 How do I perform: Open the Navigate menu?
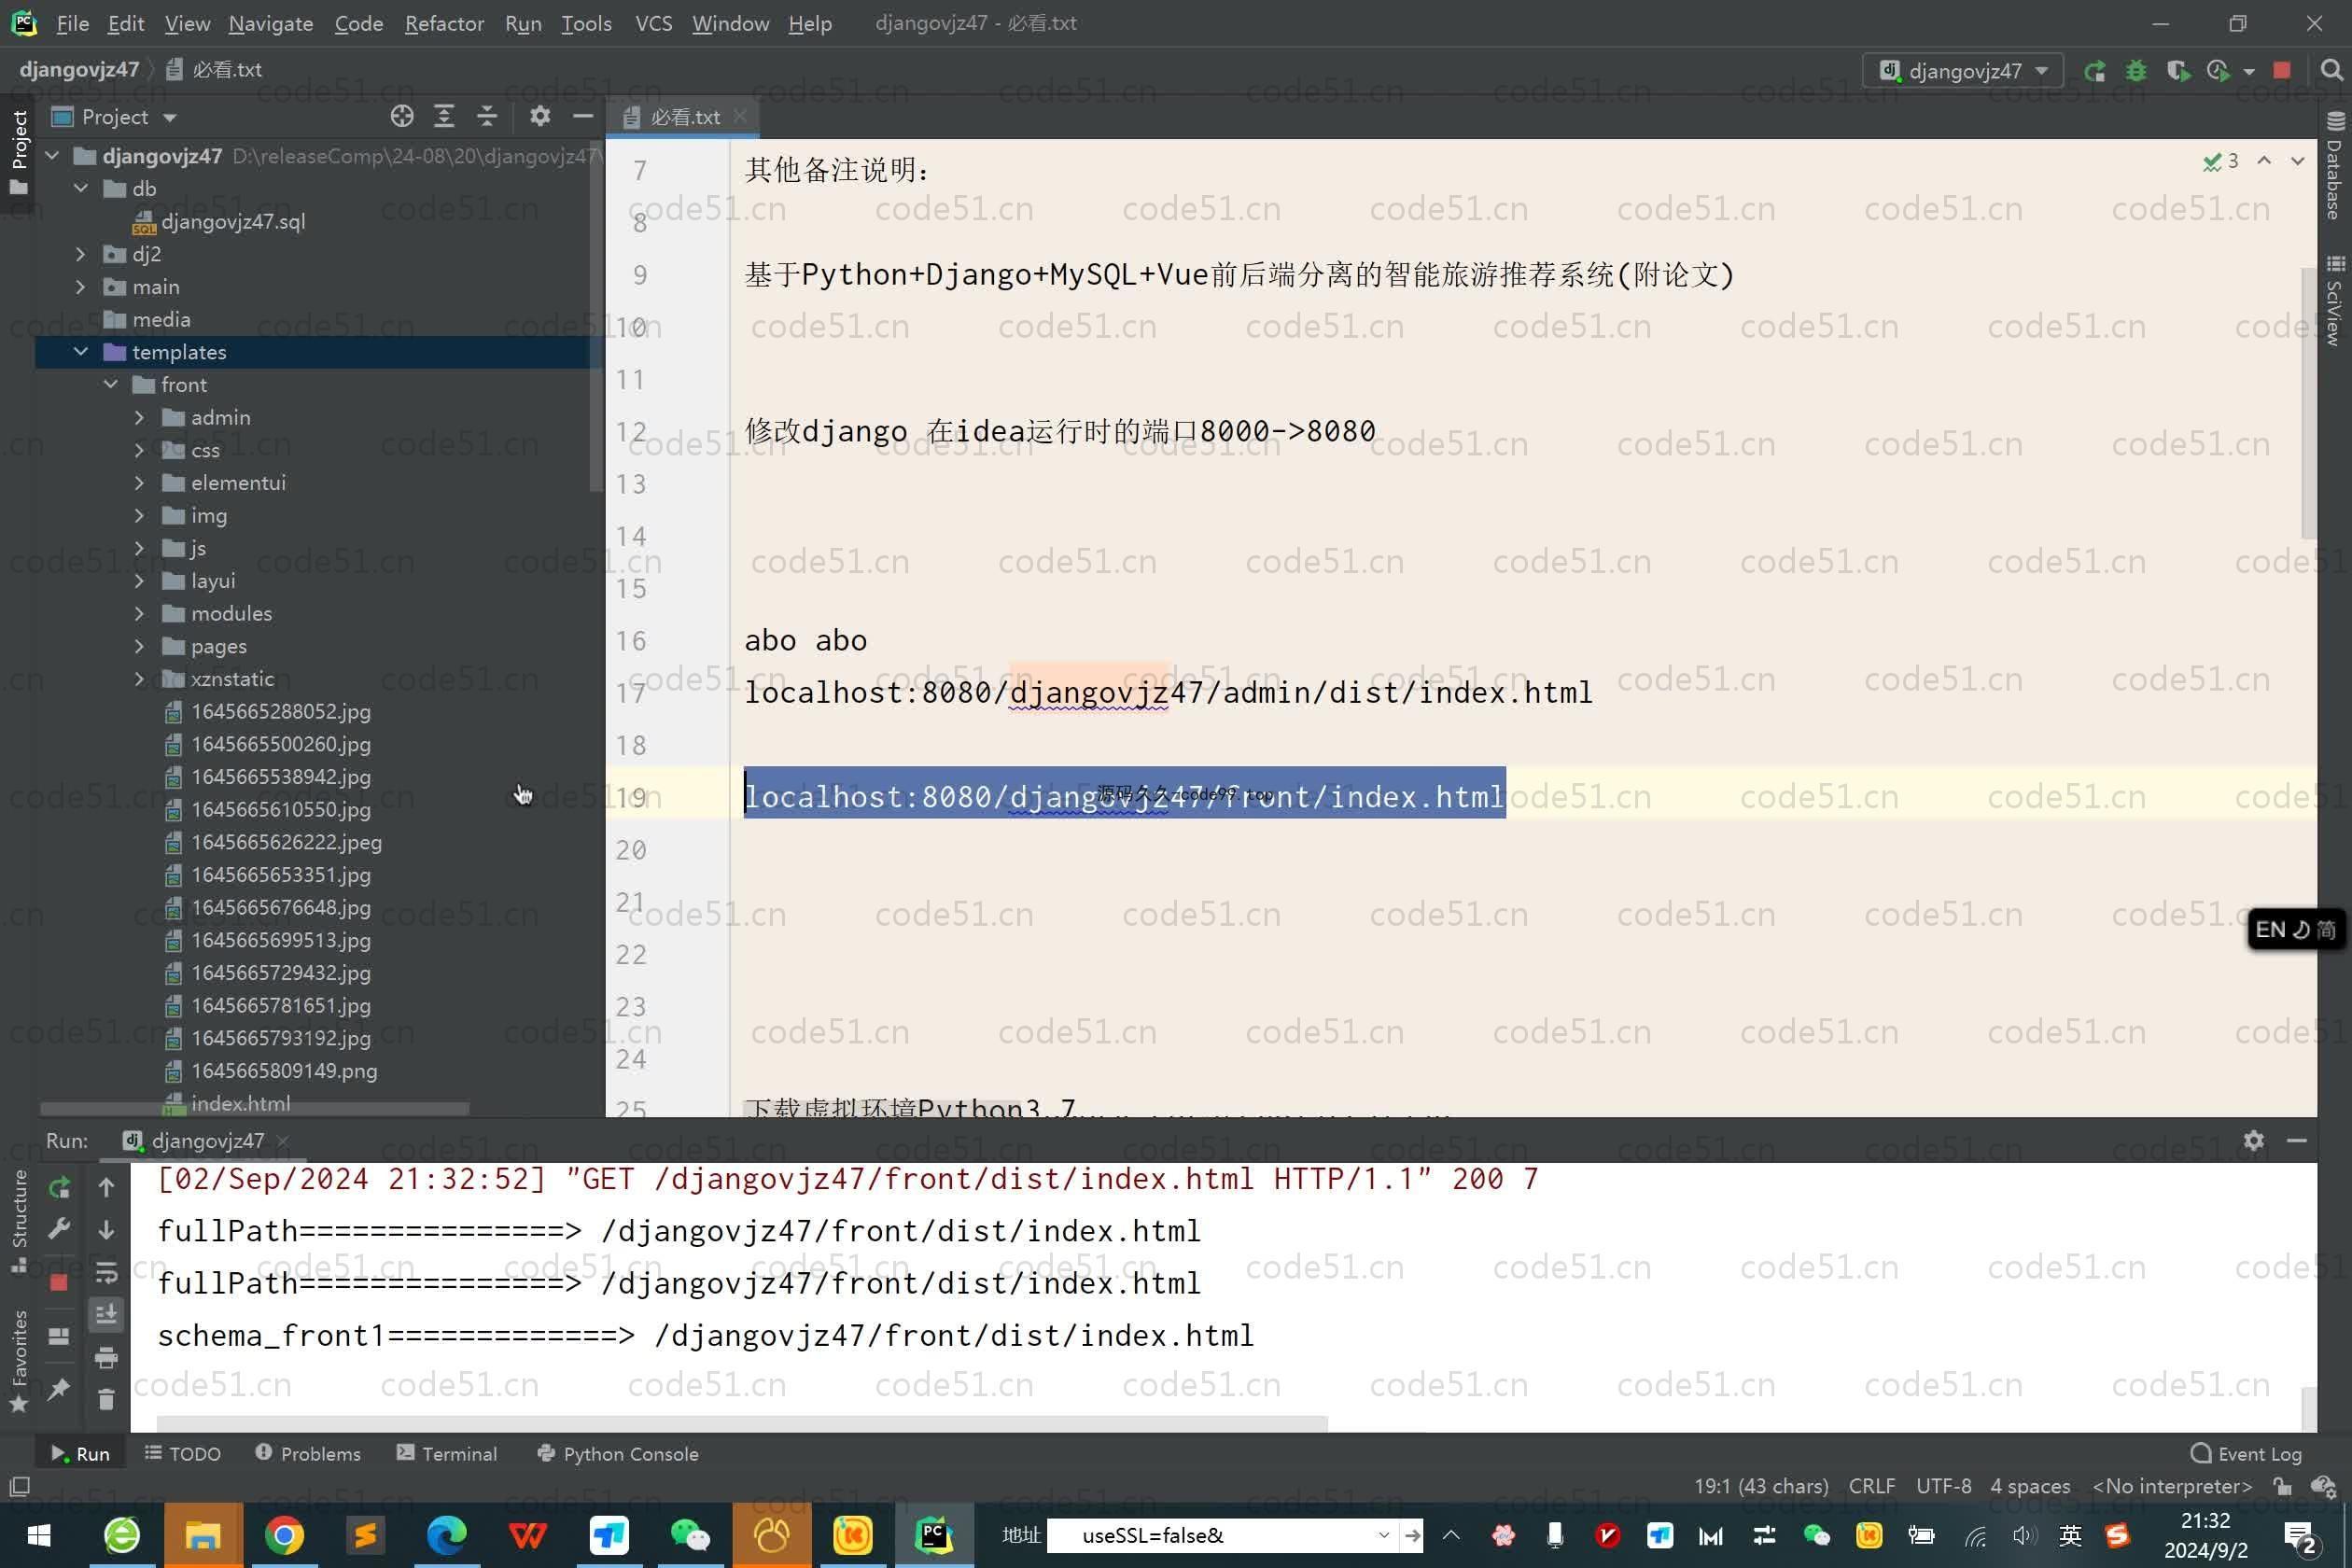click(270, 23)
